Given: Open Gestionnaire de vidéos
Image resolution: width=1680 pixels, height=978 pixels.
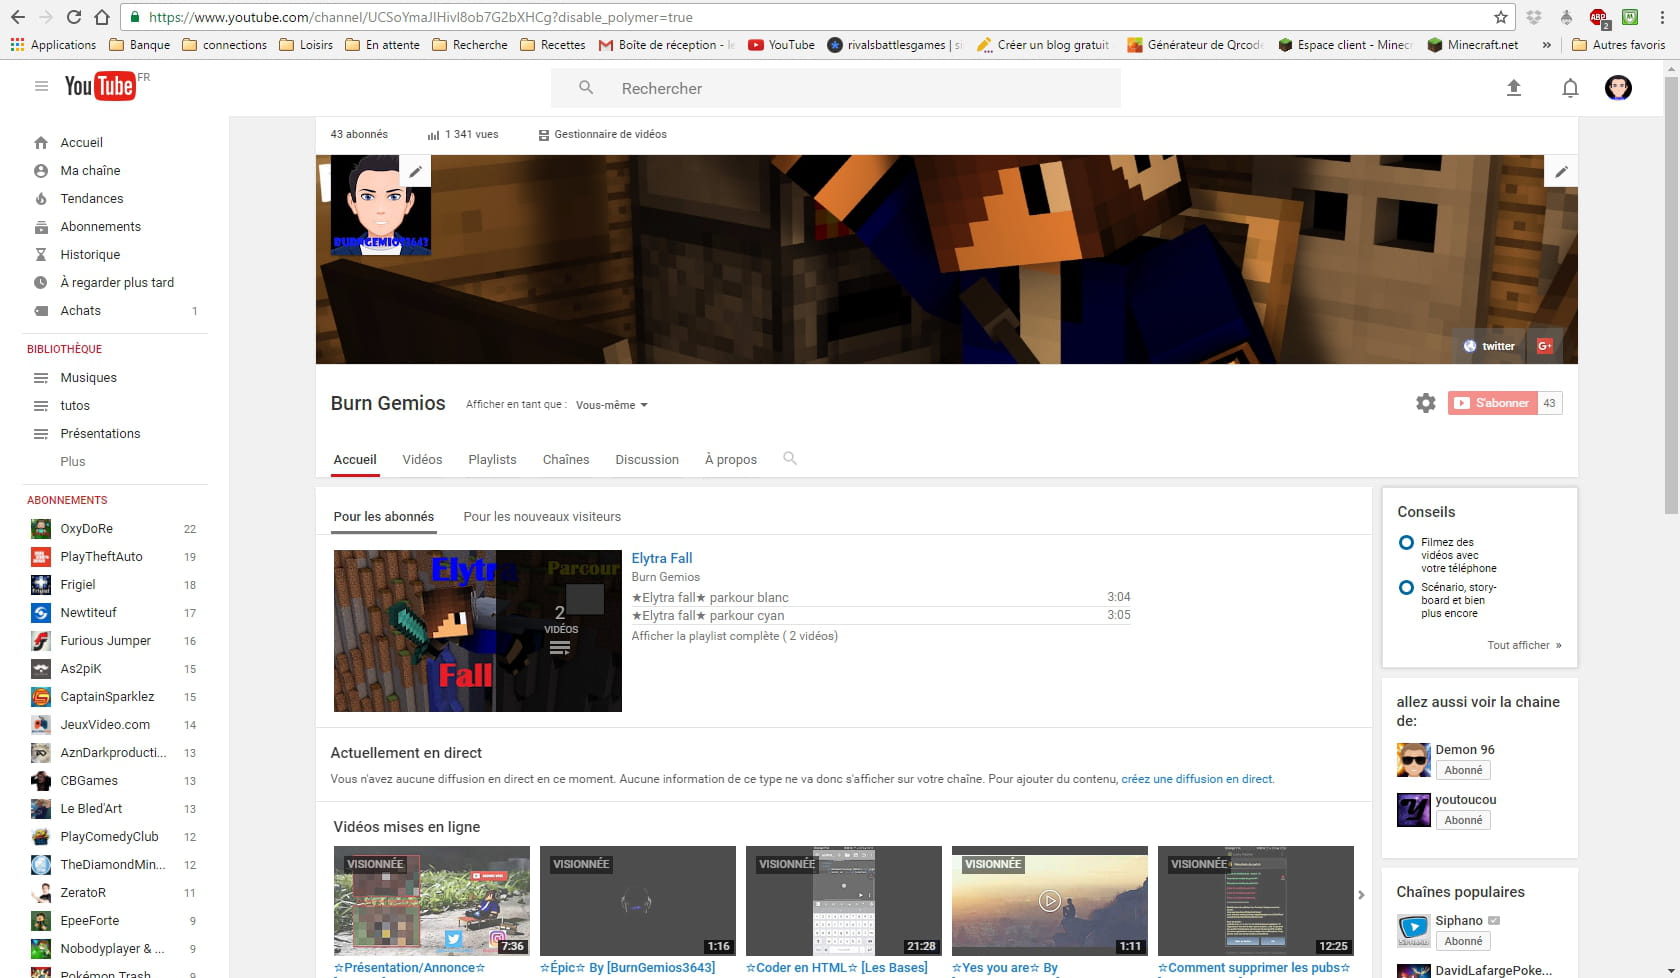Looking at the screenshot, I should pos(602,134).
